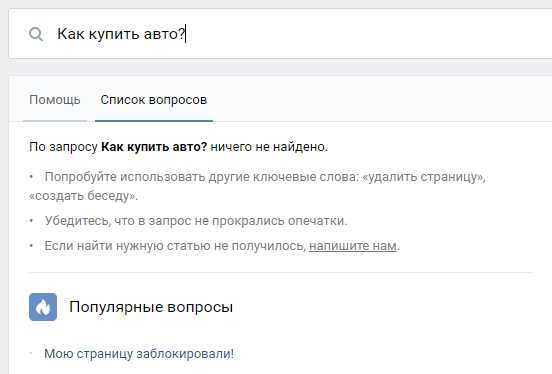This screenshot has height=374, width=552.
Task: Open the 'напишите нам' link
Action: (353, 245)
